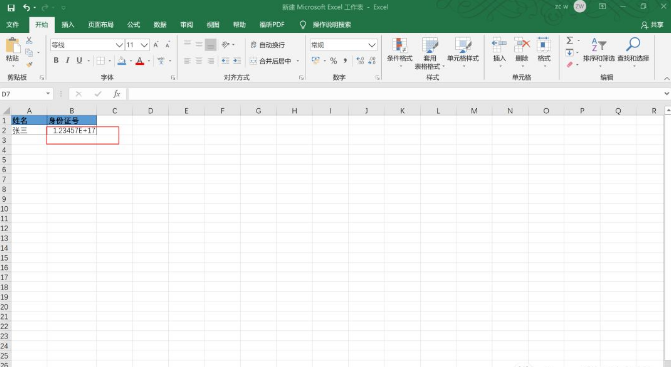Toggle bottom align button
671x367 pixels.
point(211,44)
